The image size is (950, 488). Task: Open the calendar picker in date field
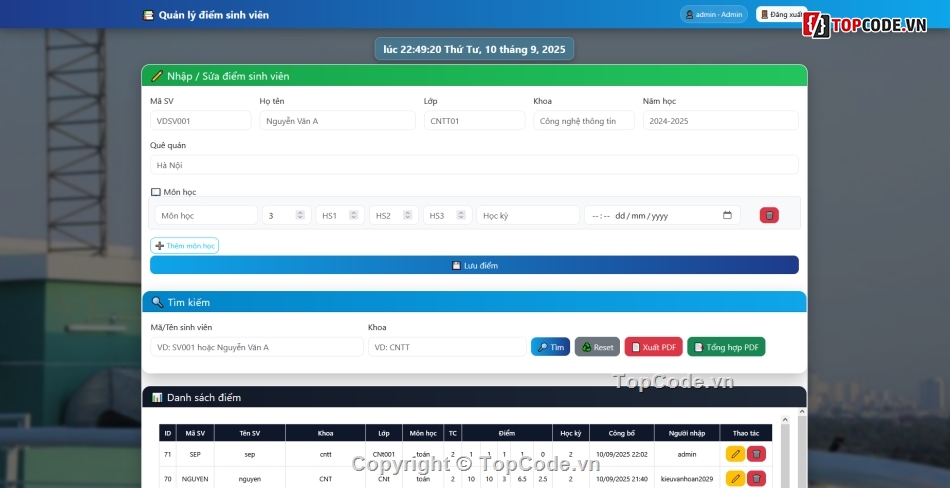pos(727,215)
